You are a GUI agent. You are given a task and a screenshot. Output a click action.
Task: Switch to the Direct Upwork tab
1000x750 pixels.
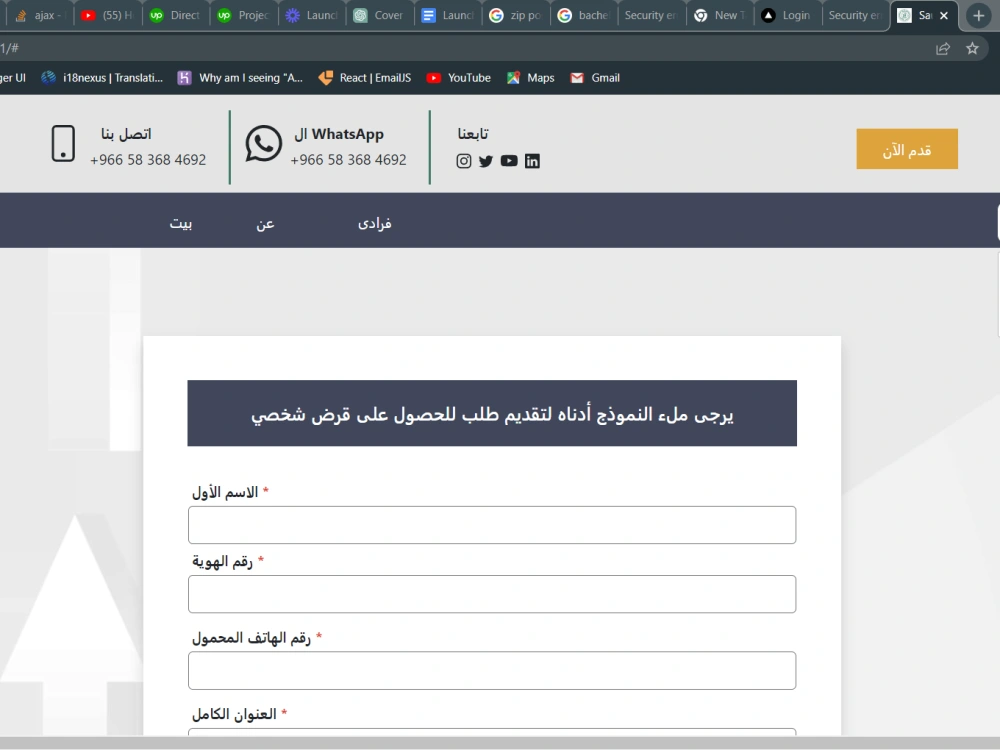tap(174, 15)
